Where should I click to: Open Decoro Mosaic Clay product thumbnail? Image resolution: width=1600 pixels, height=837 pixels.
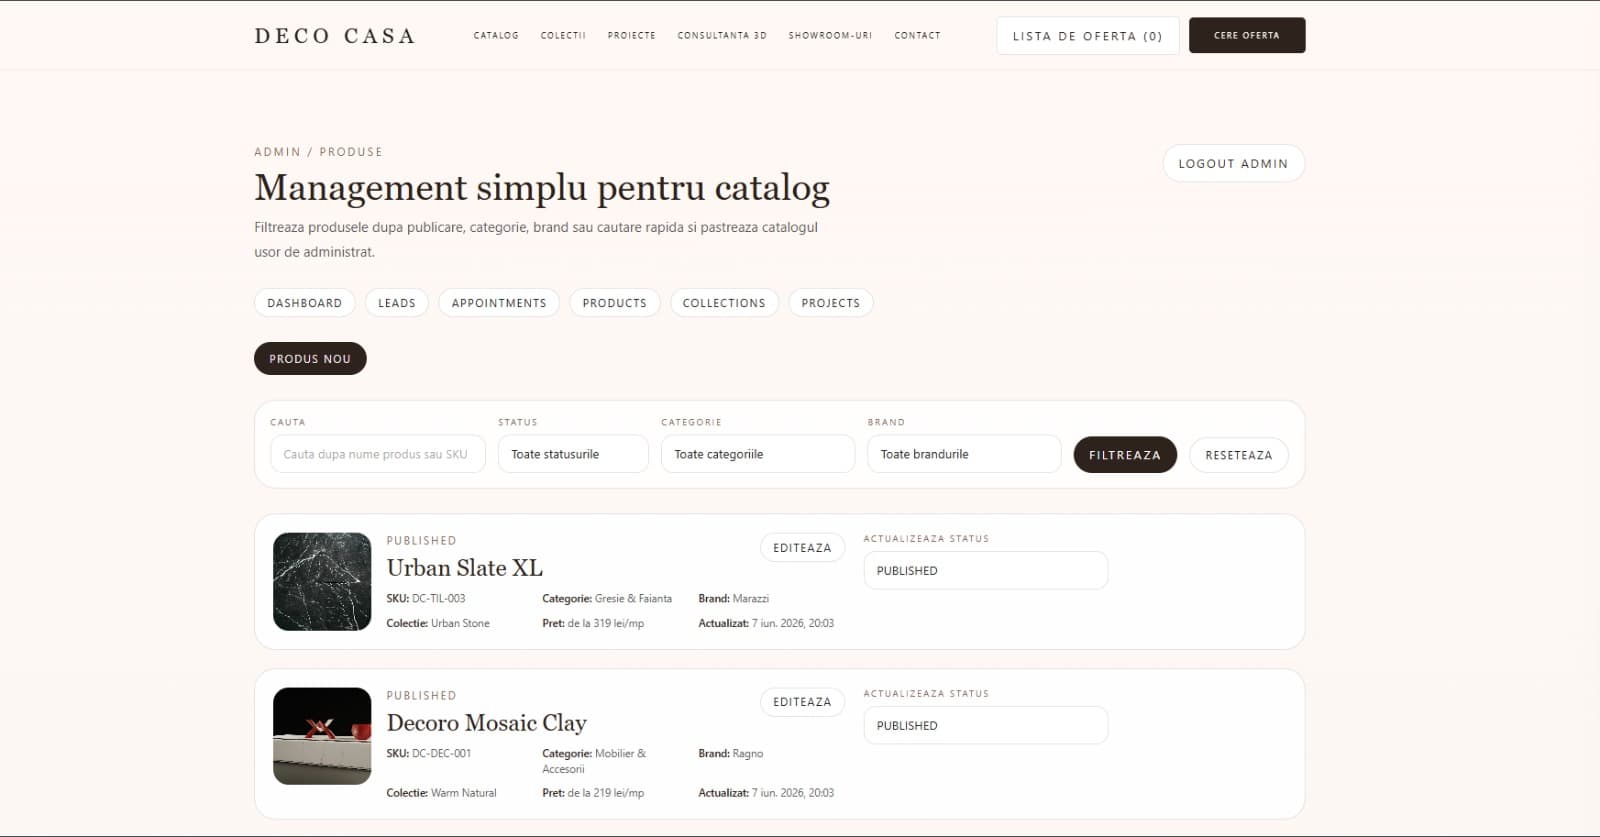[x=322, y=736]
